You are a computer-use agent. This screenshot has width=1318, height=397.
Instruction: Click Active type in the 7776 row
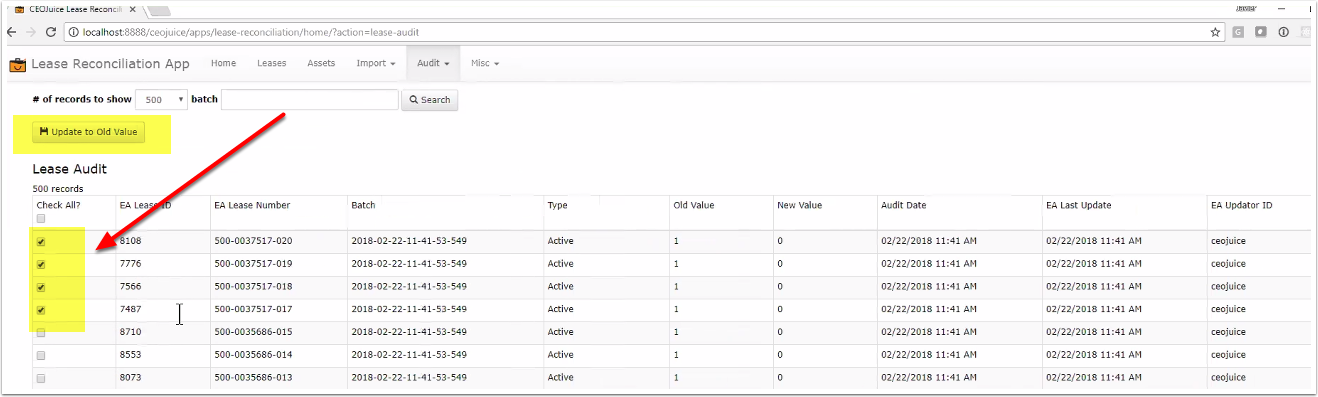tap(560, 264)
